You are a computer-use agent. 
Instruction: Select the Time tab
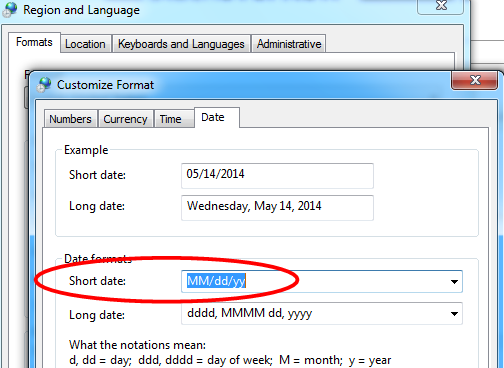171,119
